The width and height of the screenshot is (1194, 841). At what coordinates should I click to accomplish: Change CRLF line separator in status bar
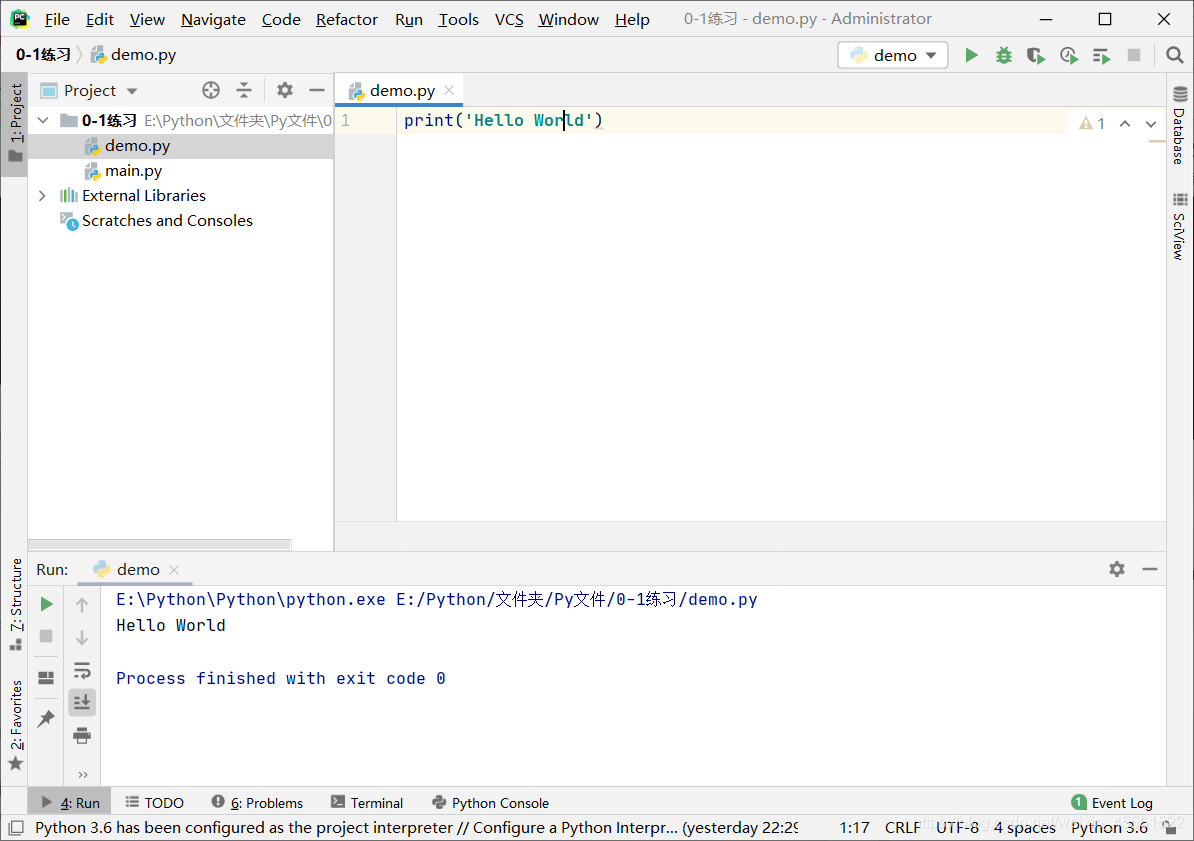point(903,827)
